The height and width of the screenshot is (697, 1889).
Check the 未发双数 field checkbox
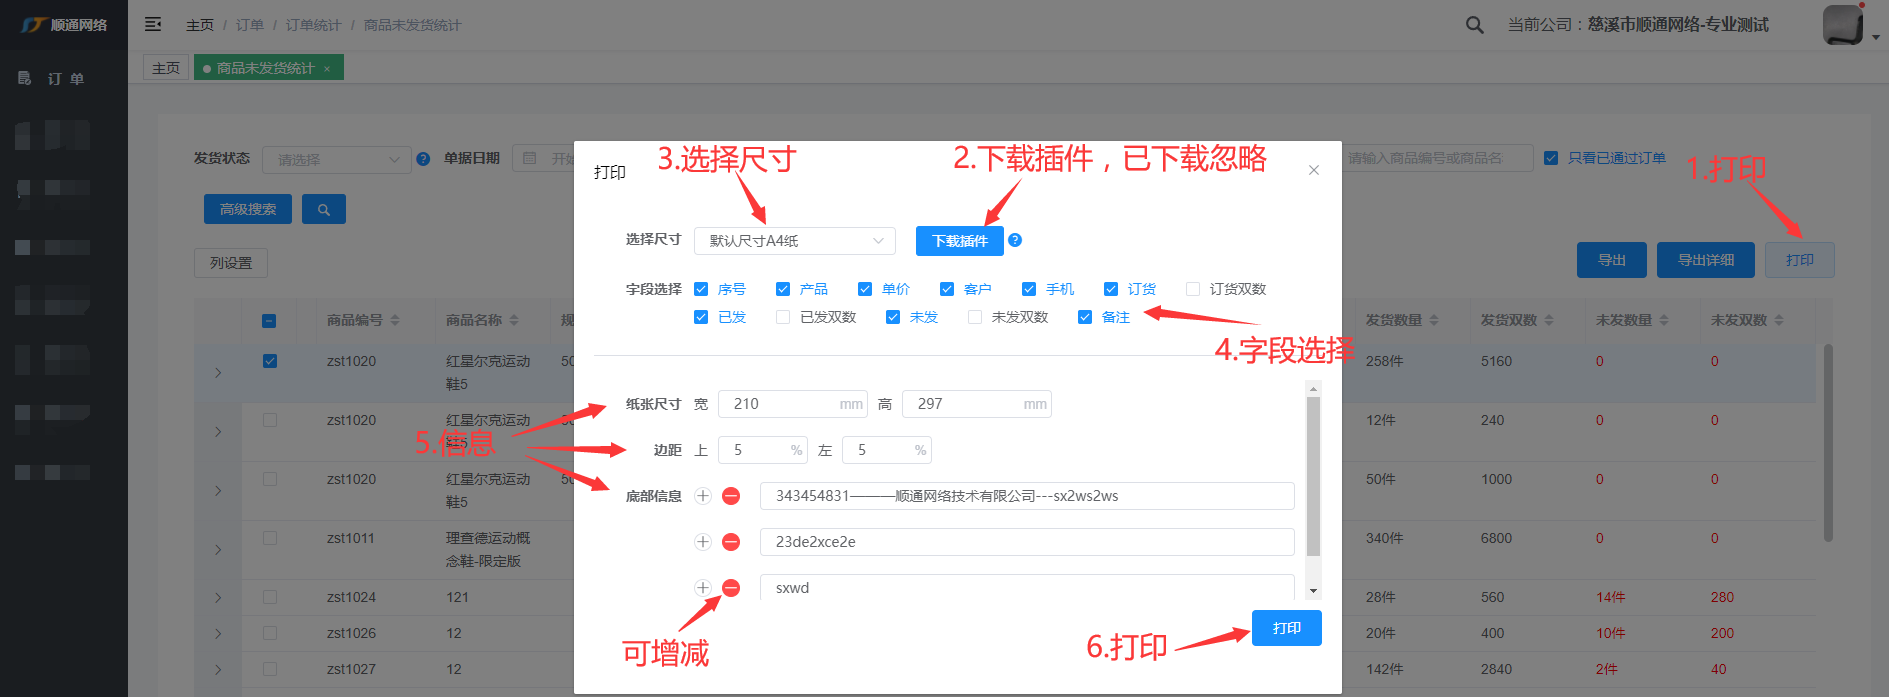(975, 317)
